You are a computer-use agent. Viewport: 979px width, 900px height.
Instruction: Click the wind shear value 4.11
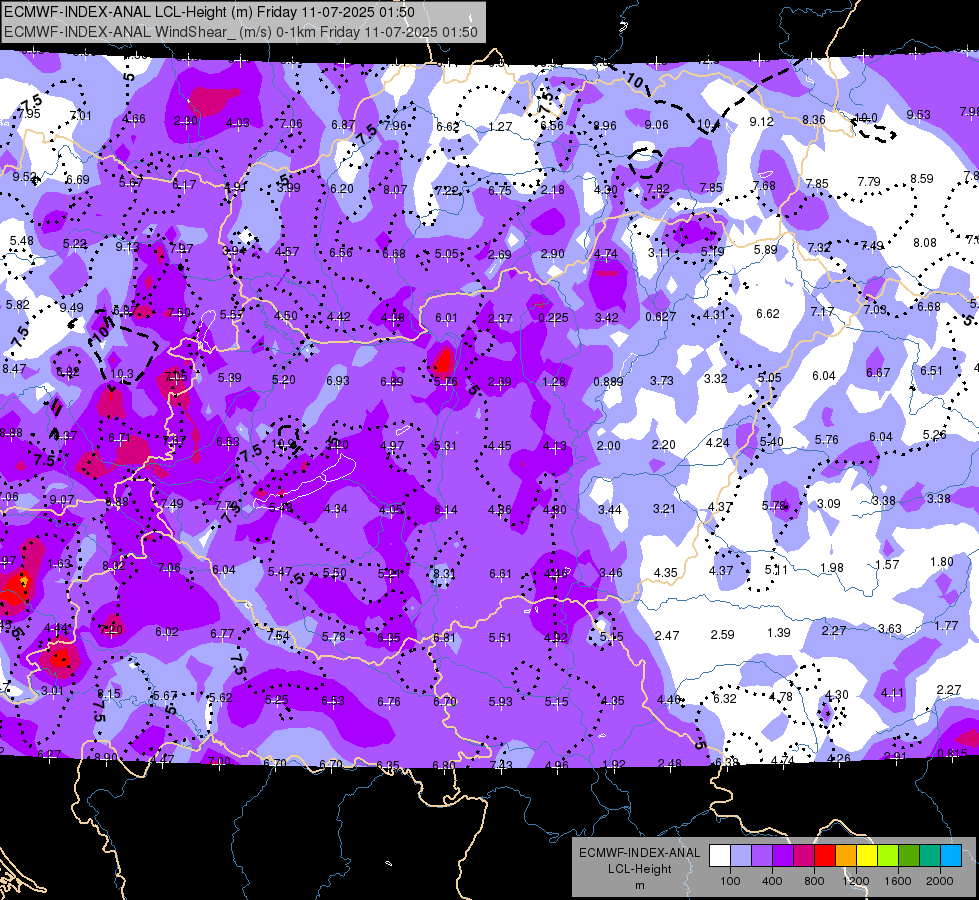tap(892, 692)
